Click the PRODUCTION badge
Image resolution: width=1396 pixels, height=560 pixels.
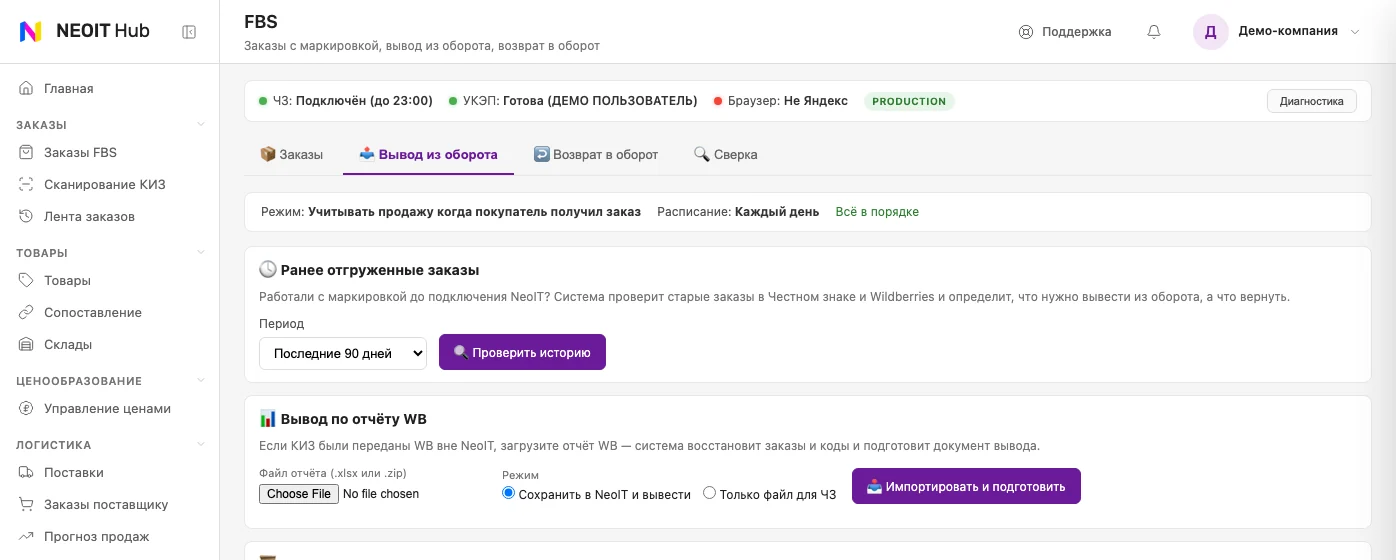[x=909, y=101]
